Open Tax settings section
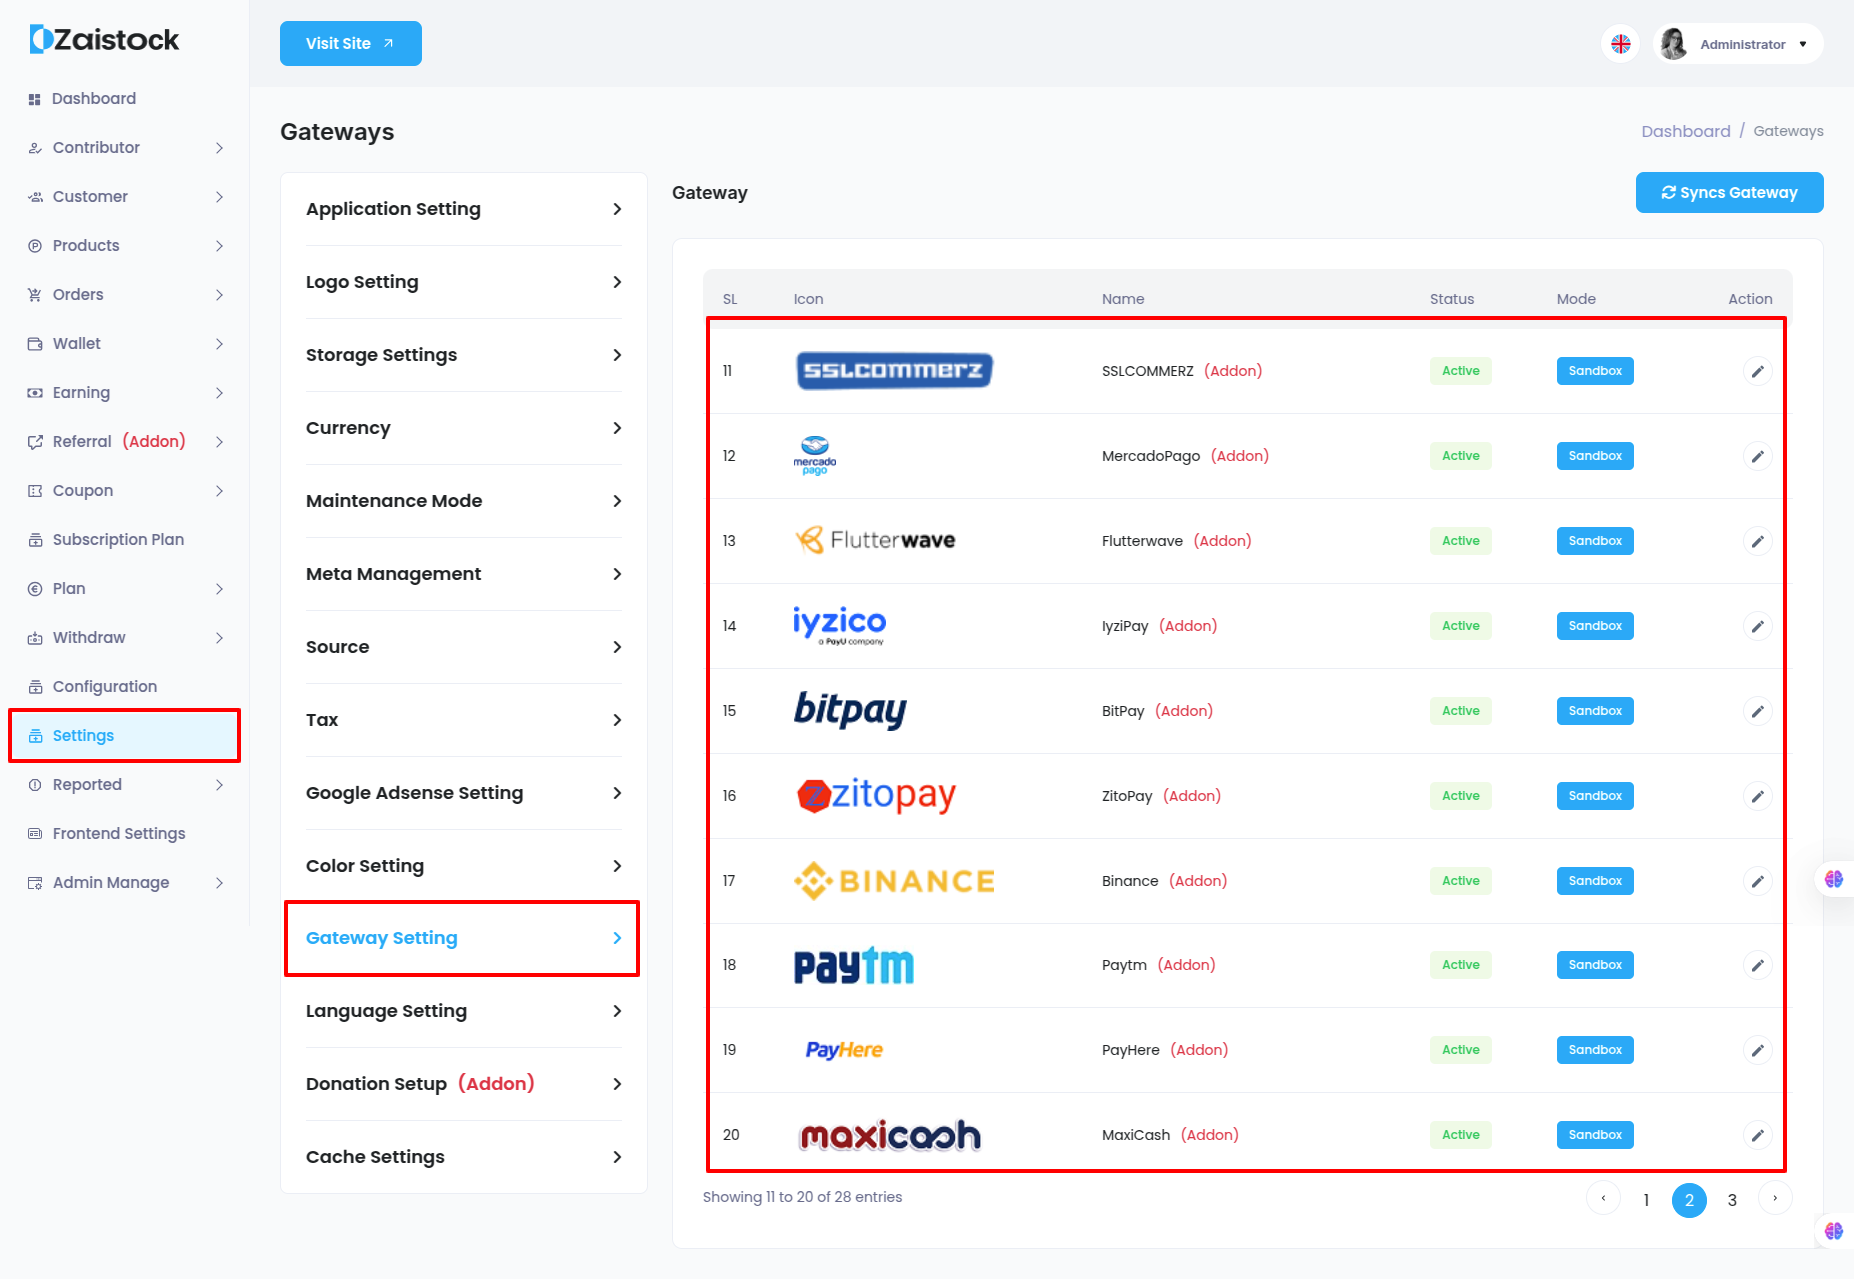Screen dimensions: 1854x1280 pos(463,720)
